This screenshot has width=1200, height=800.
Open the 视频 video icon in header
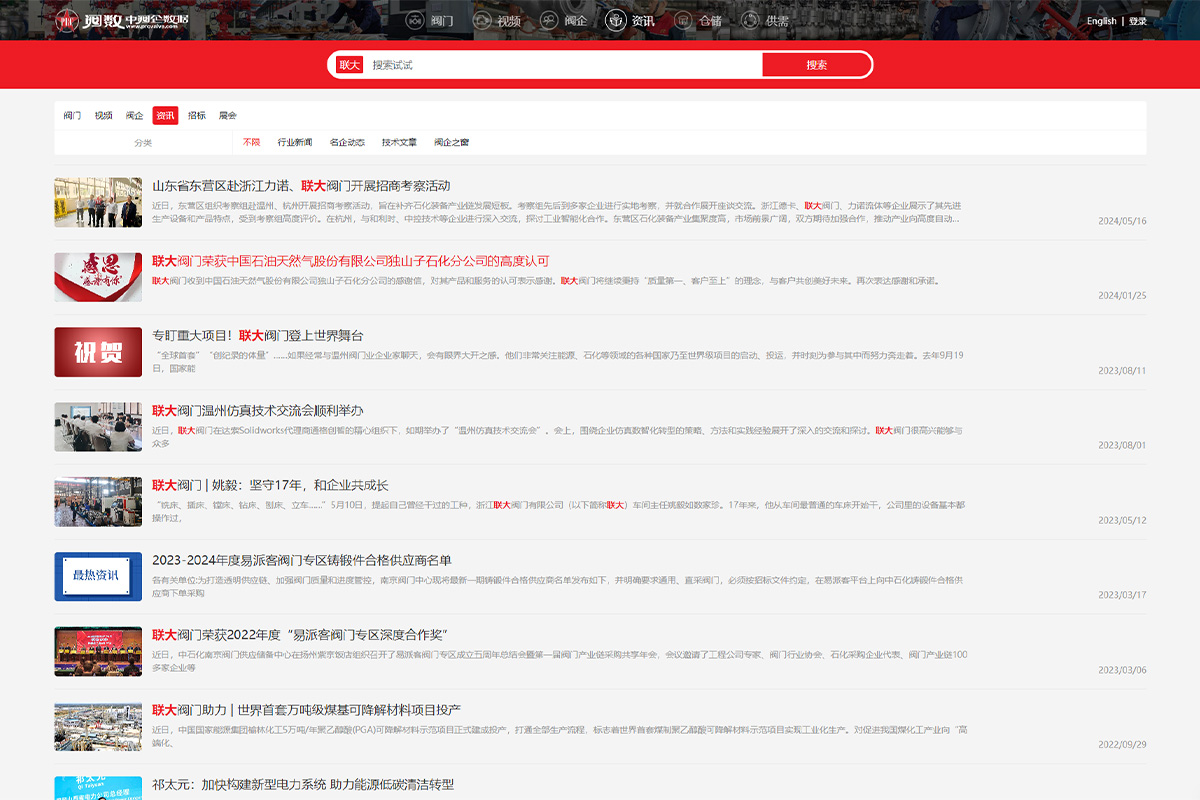click(482, 20)
